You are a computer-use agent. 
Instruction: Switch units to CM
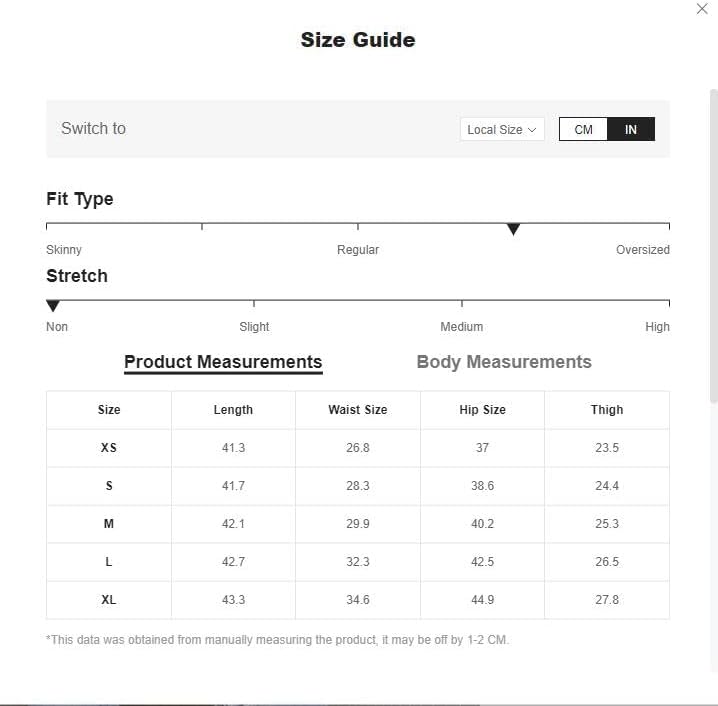[x=583, y=130]
